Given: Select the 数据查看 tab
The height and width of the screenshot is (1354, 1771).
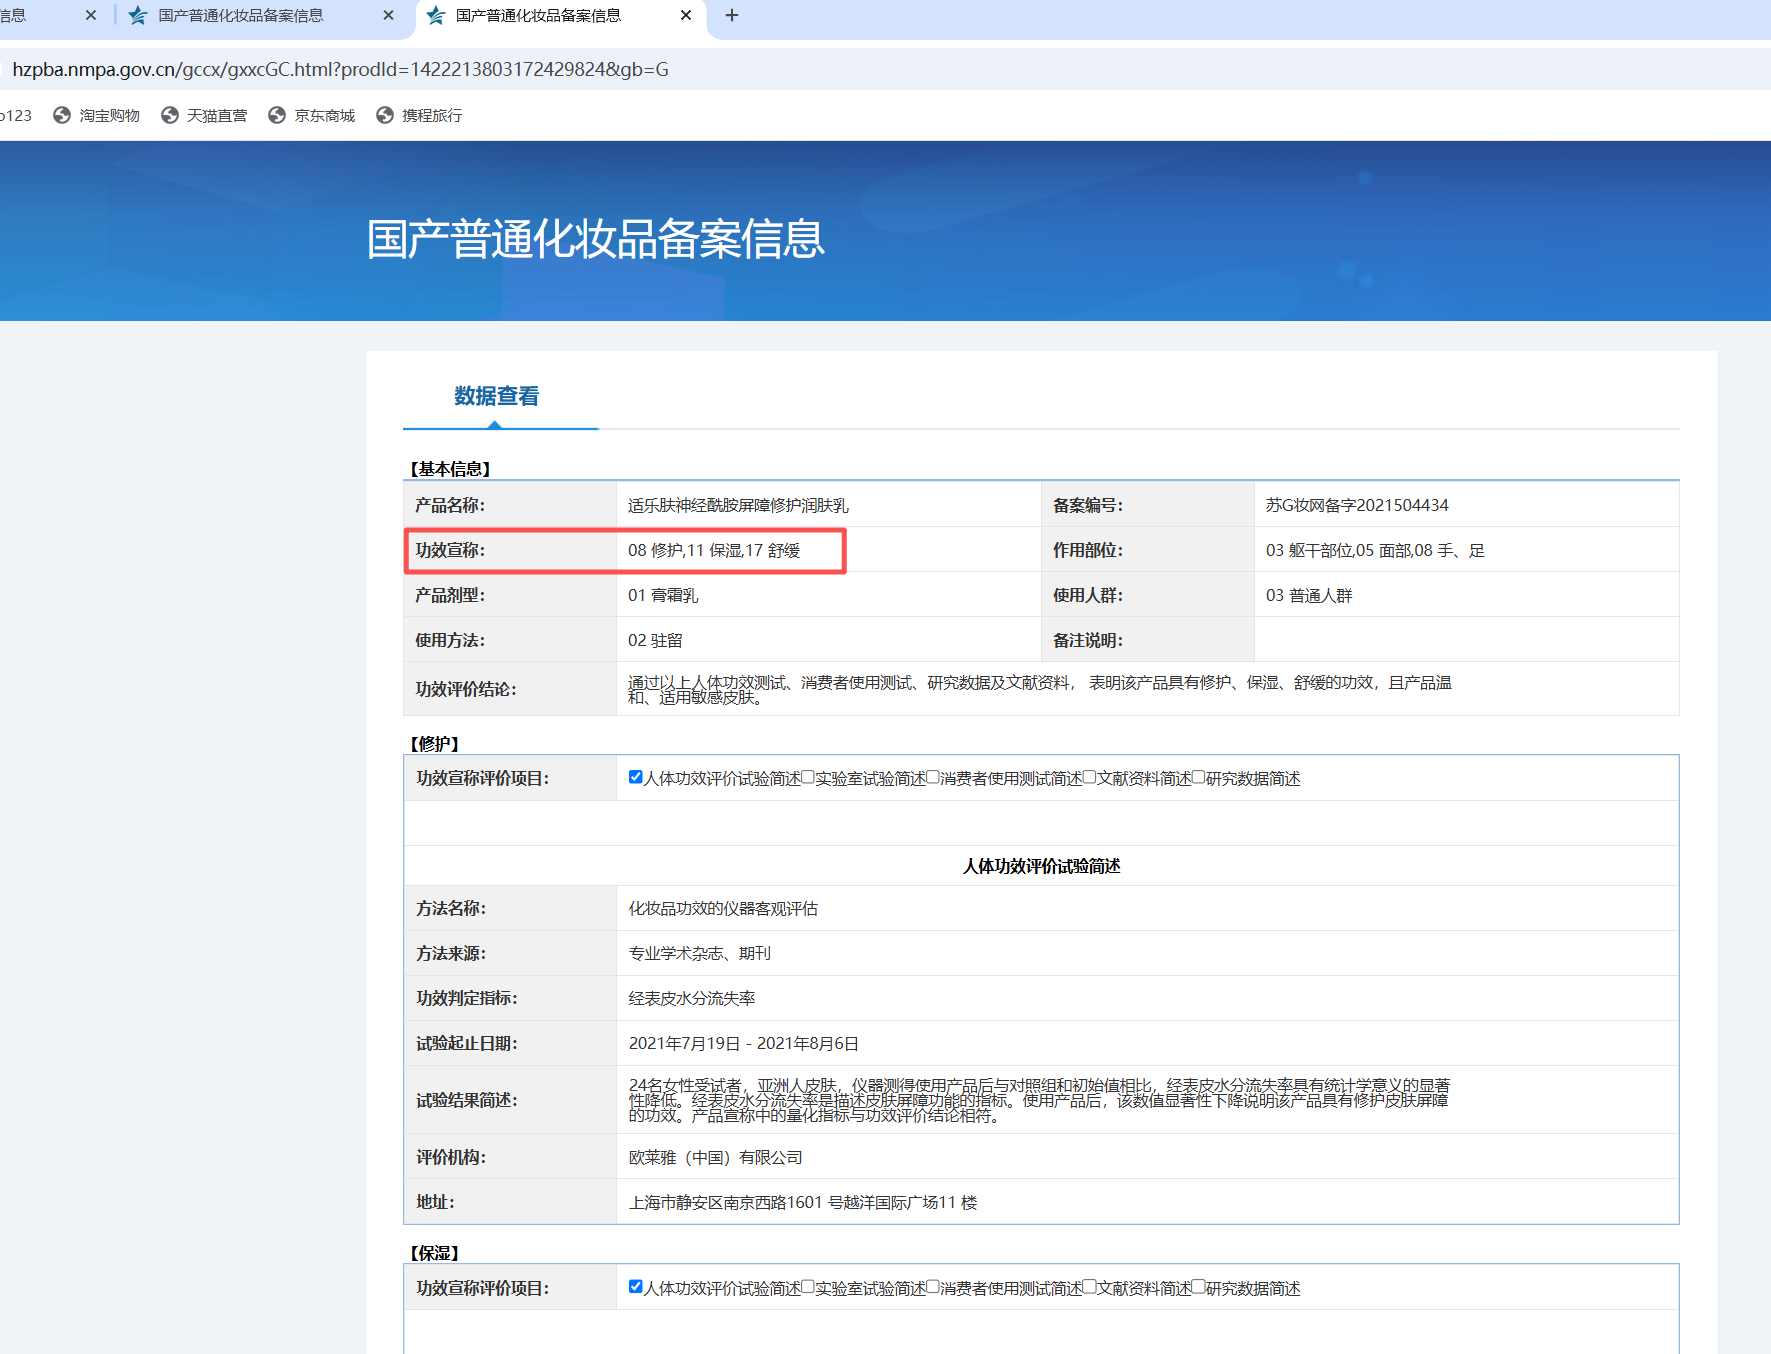Looking at the screenshot, I should coord(497,396).
